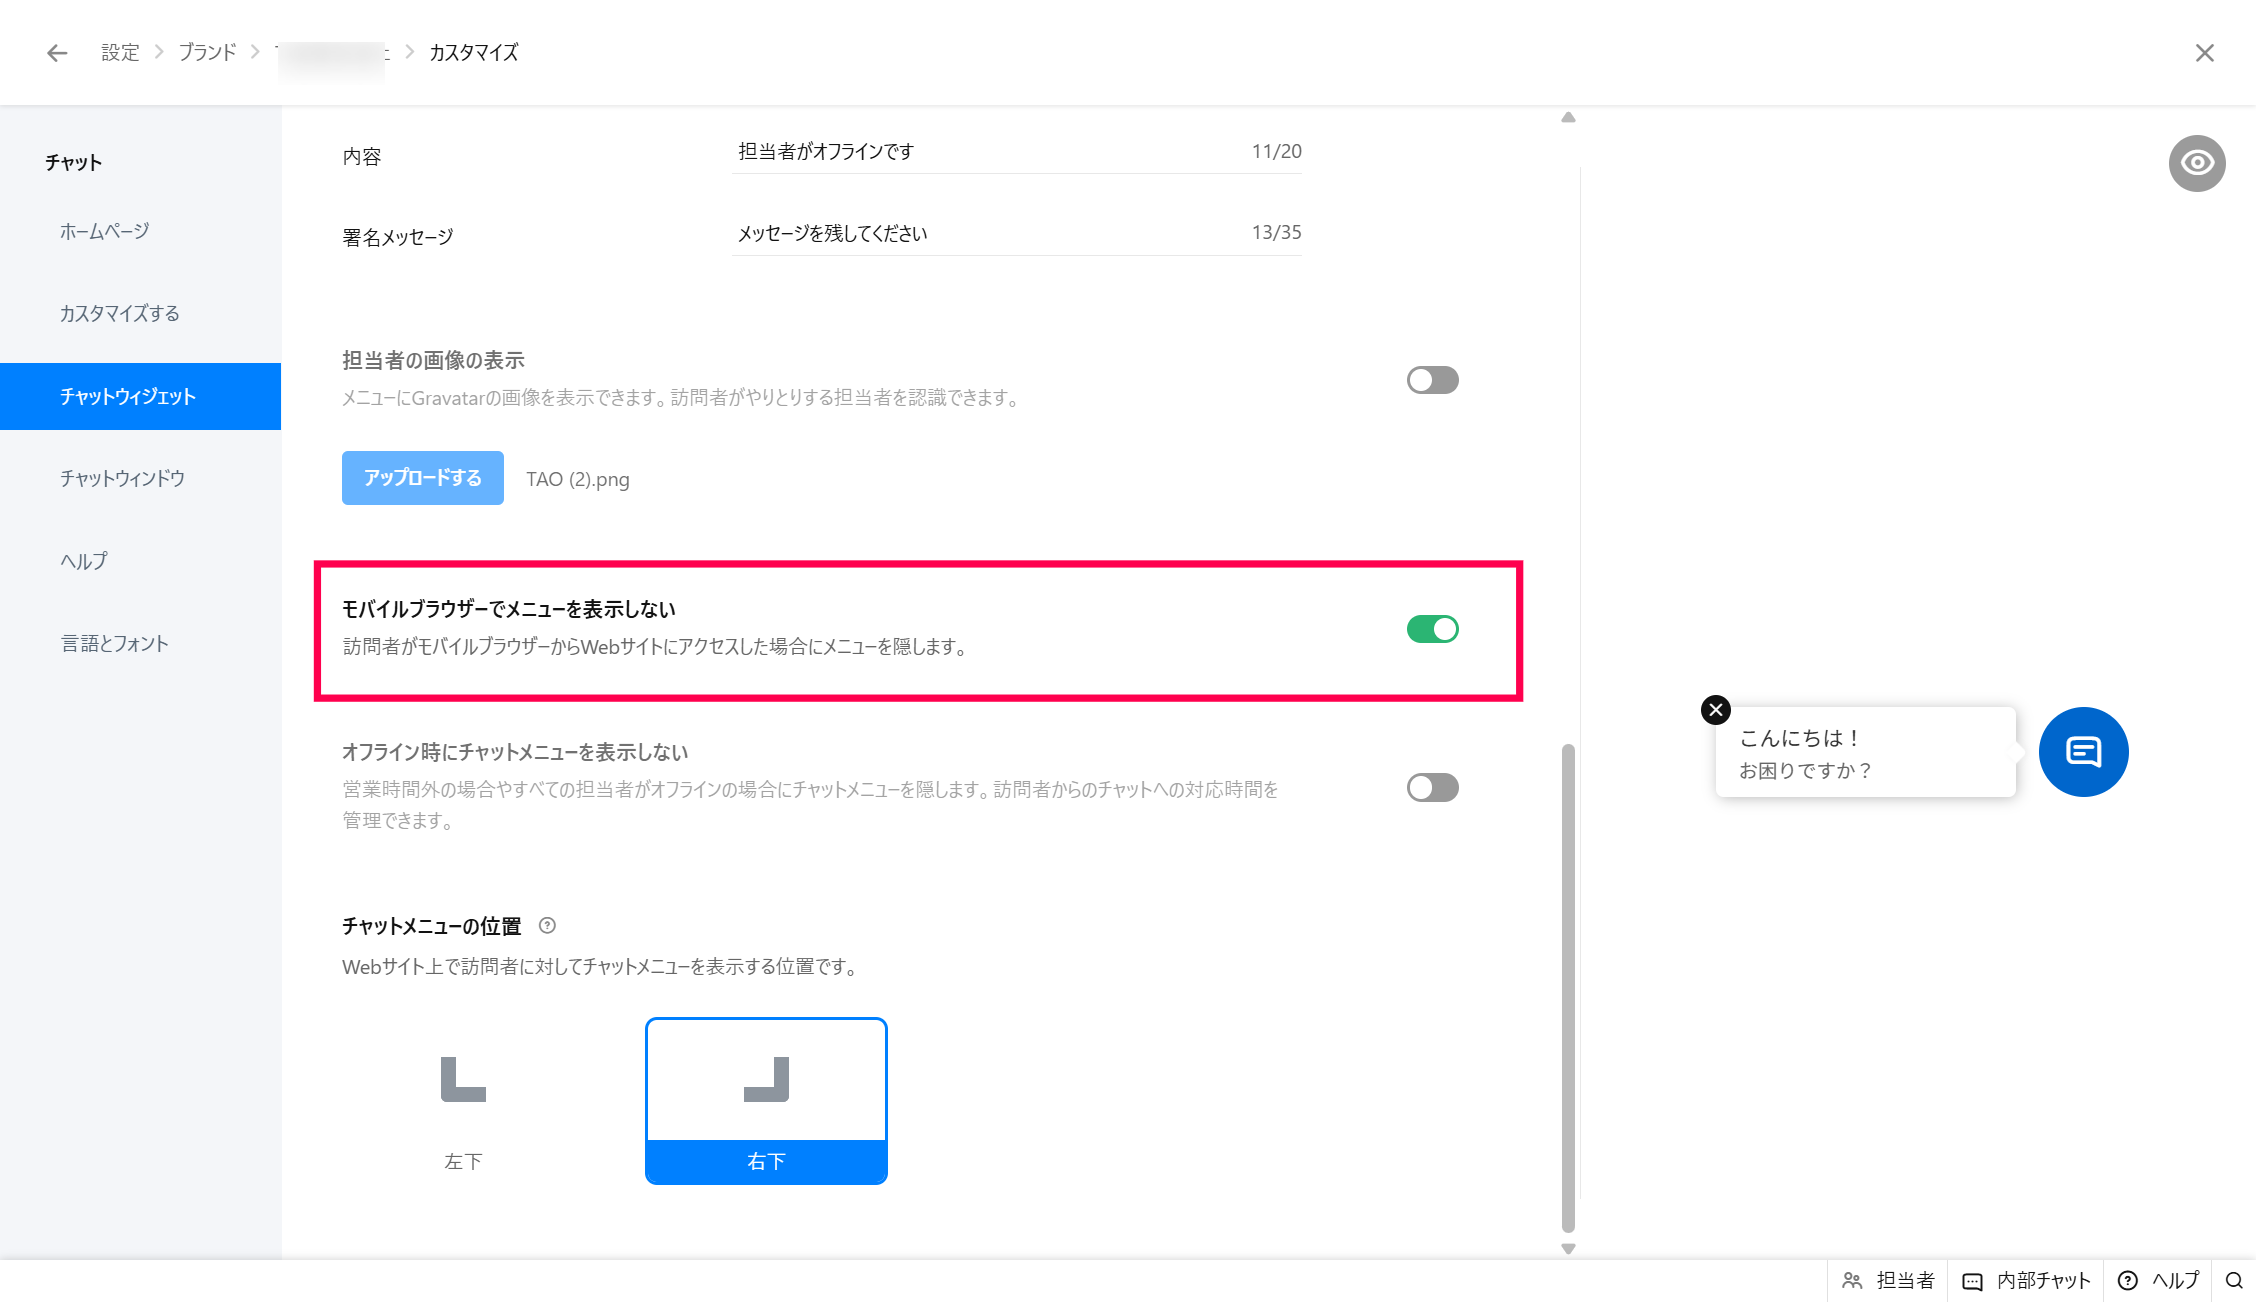Go to ブランド breadcrumb link
The width and height of the screenshot is (2256, 1302).
tap(207, 53)
